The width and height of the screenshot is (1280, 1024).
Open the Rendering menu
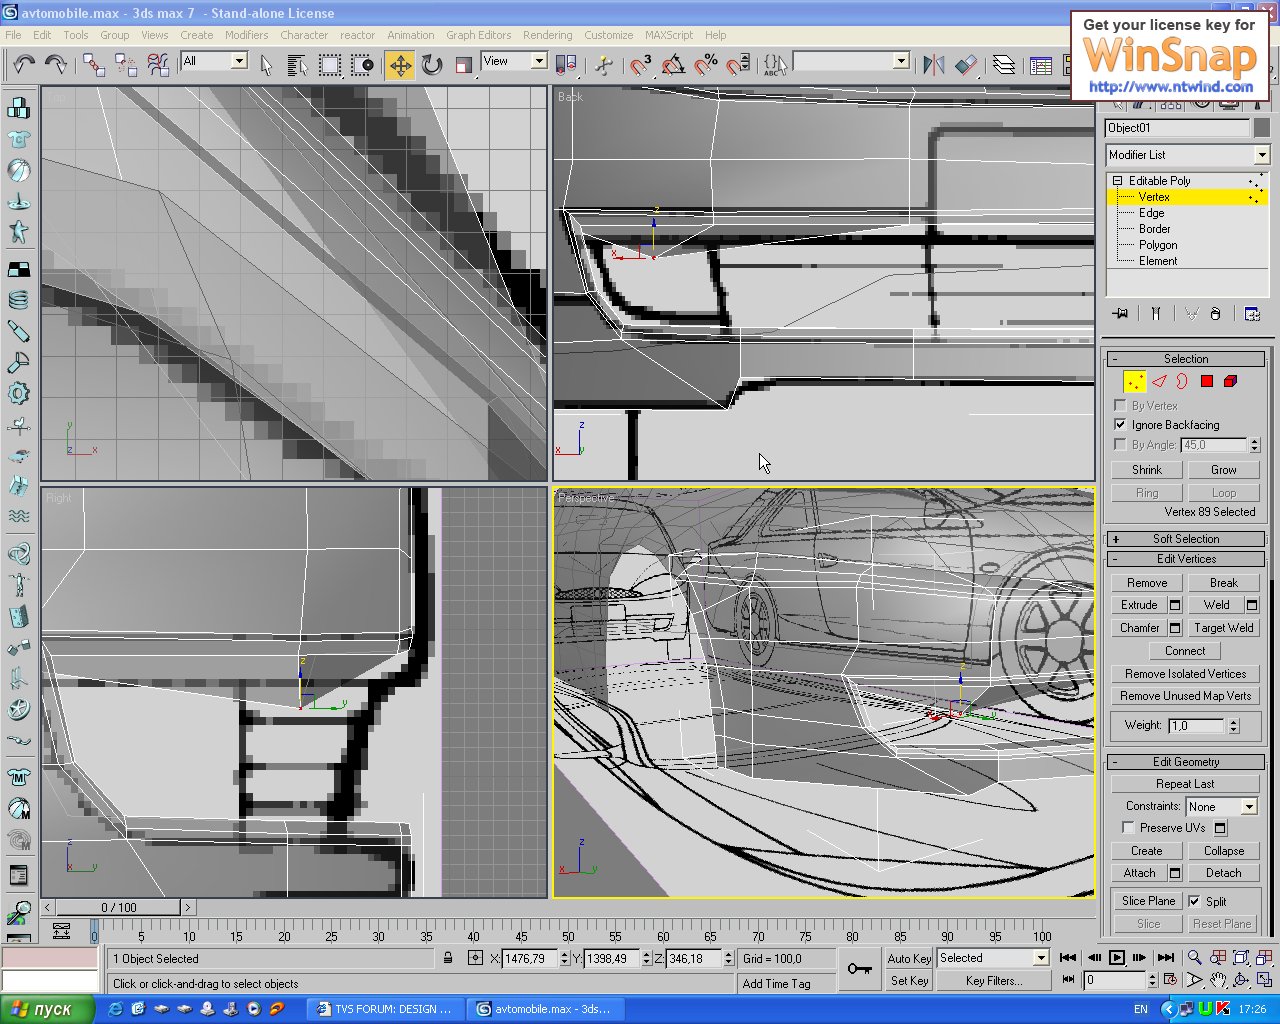pos(547,35)
